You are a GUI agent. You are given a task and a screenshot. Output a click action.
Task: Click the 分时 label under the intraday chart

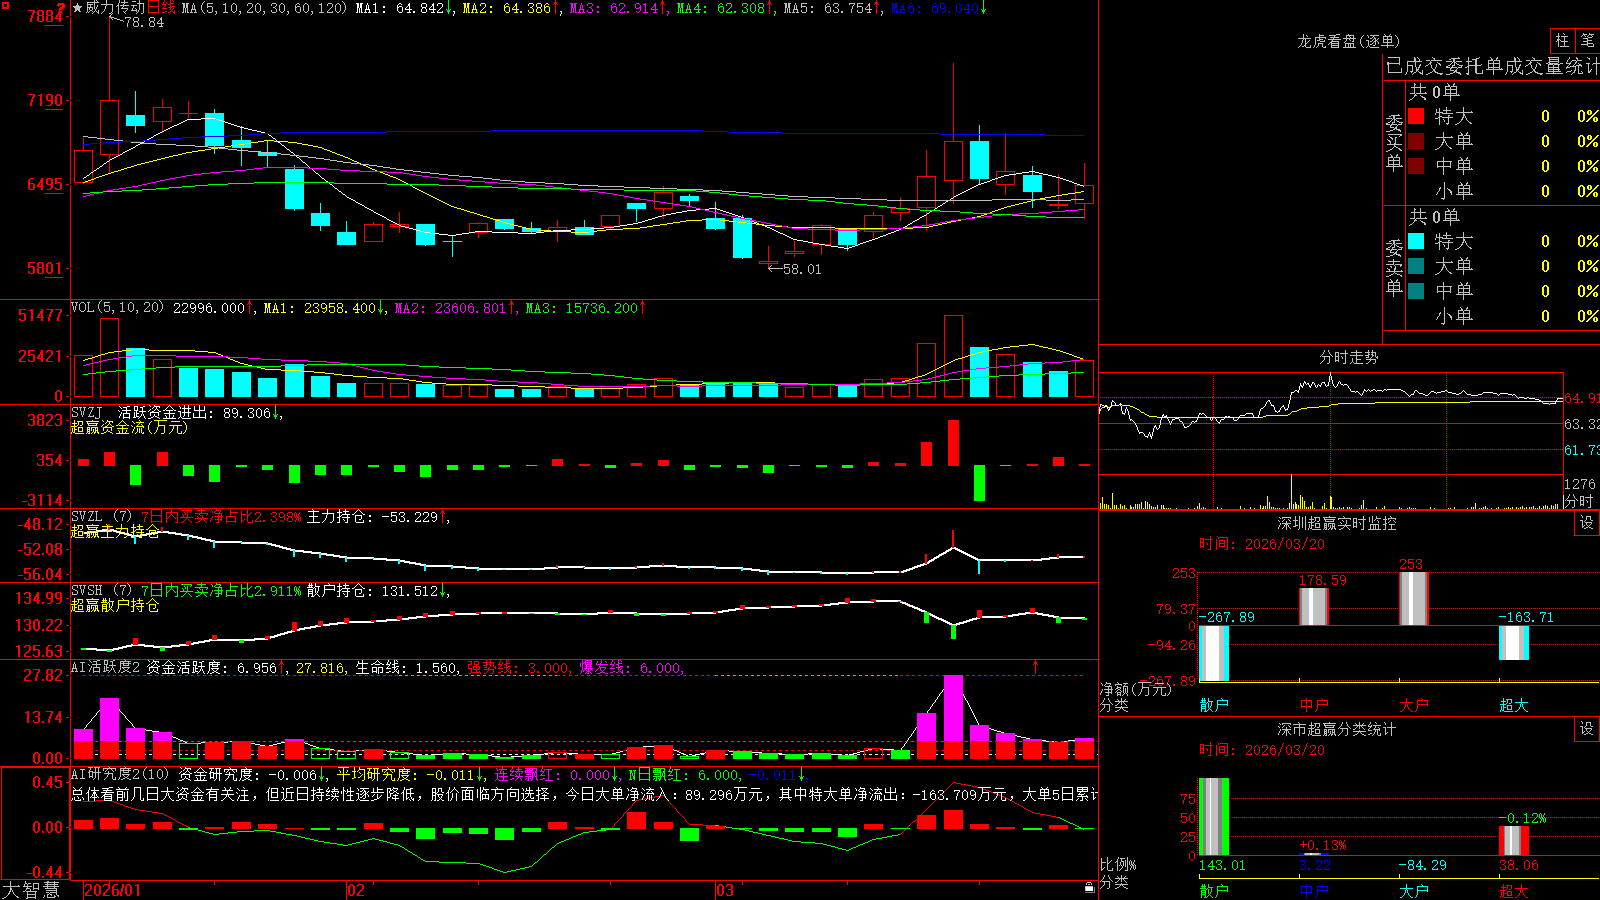(x=1578, y=501)
